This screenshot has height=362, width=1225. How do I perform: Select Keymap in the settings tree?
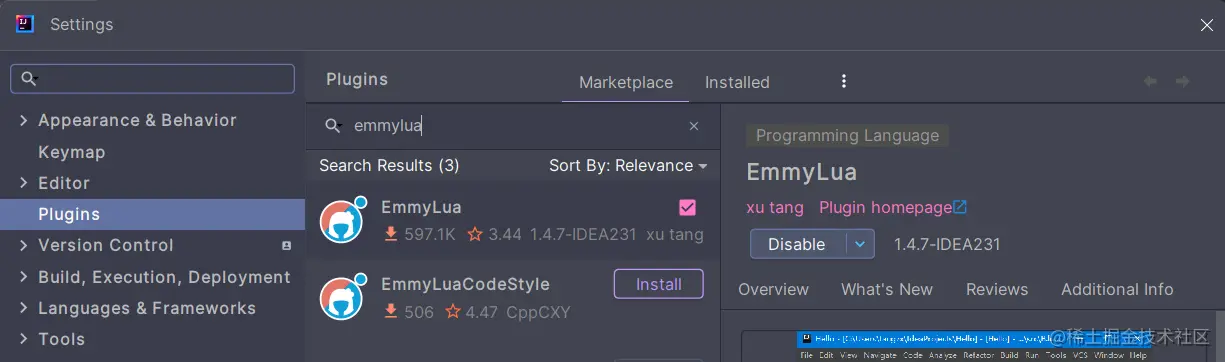coord(71,152)
